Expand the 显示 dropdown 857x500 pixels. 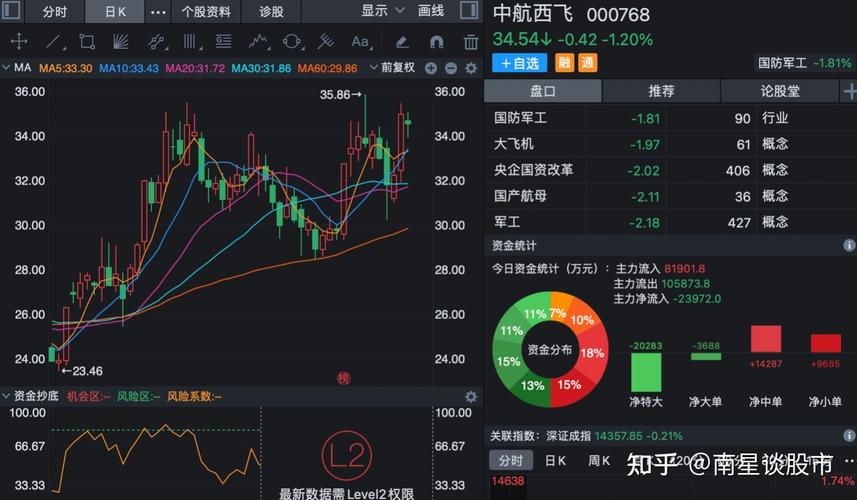(x=383, y=11)
